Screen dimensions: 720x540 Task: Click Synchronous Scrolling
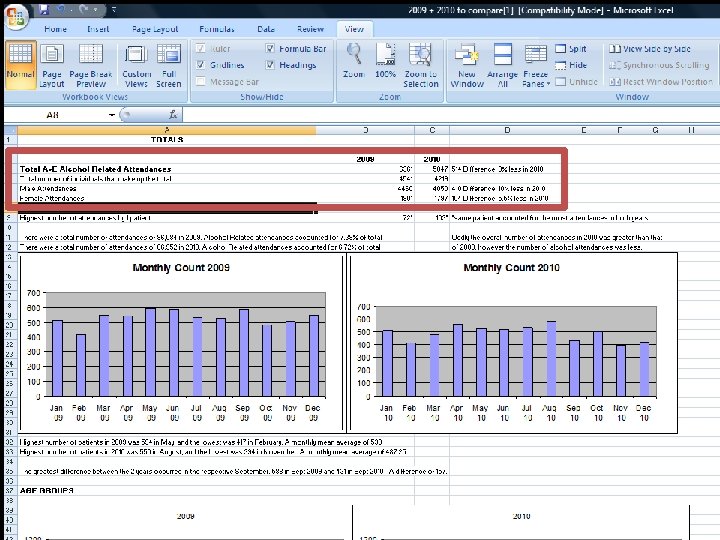click(x=659, y=65)
